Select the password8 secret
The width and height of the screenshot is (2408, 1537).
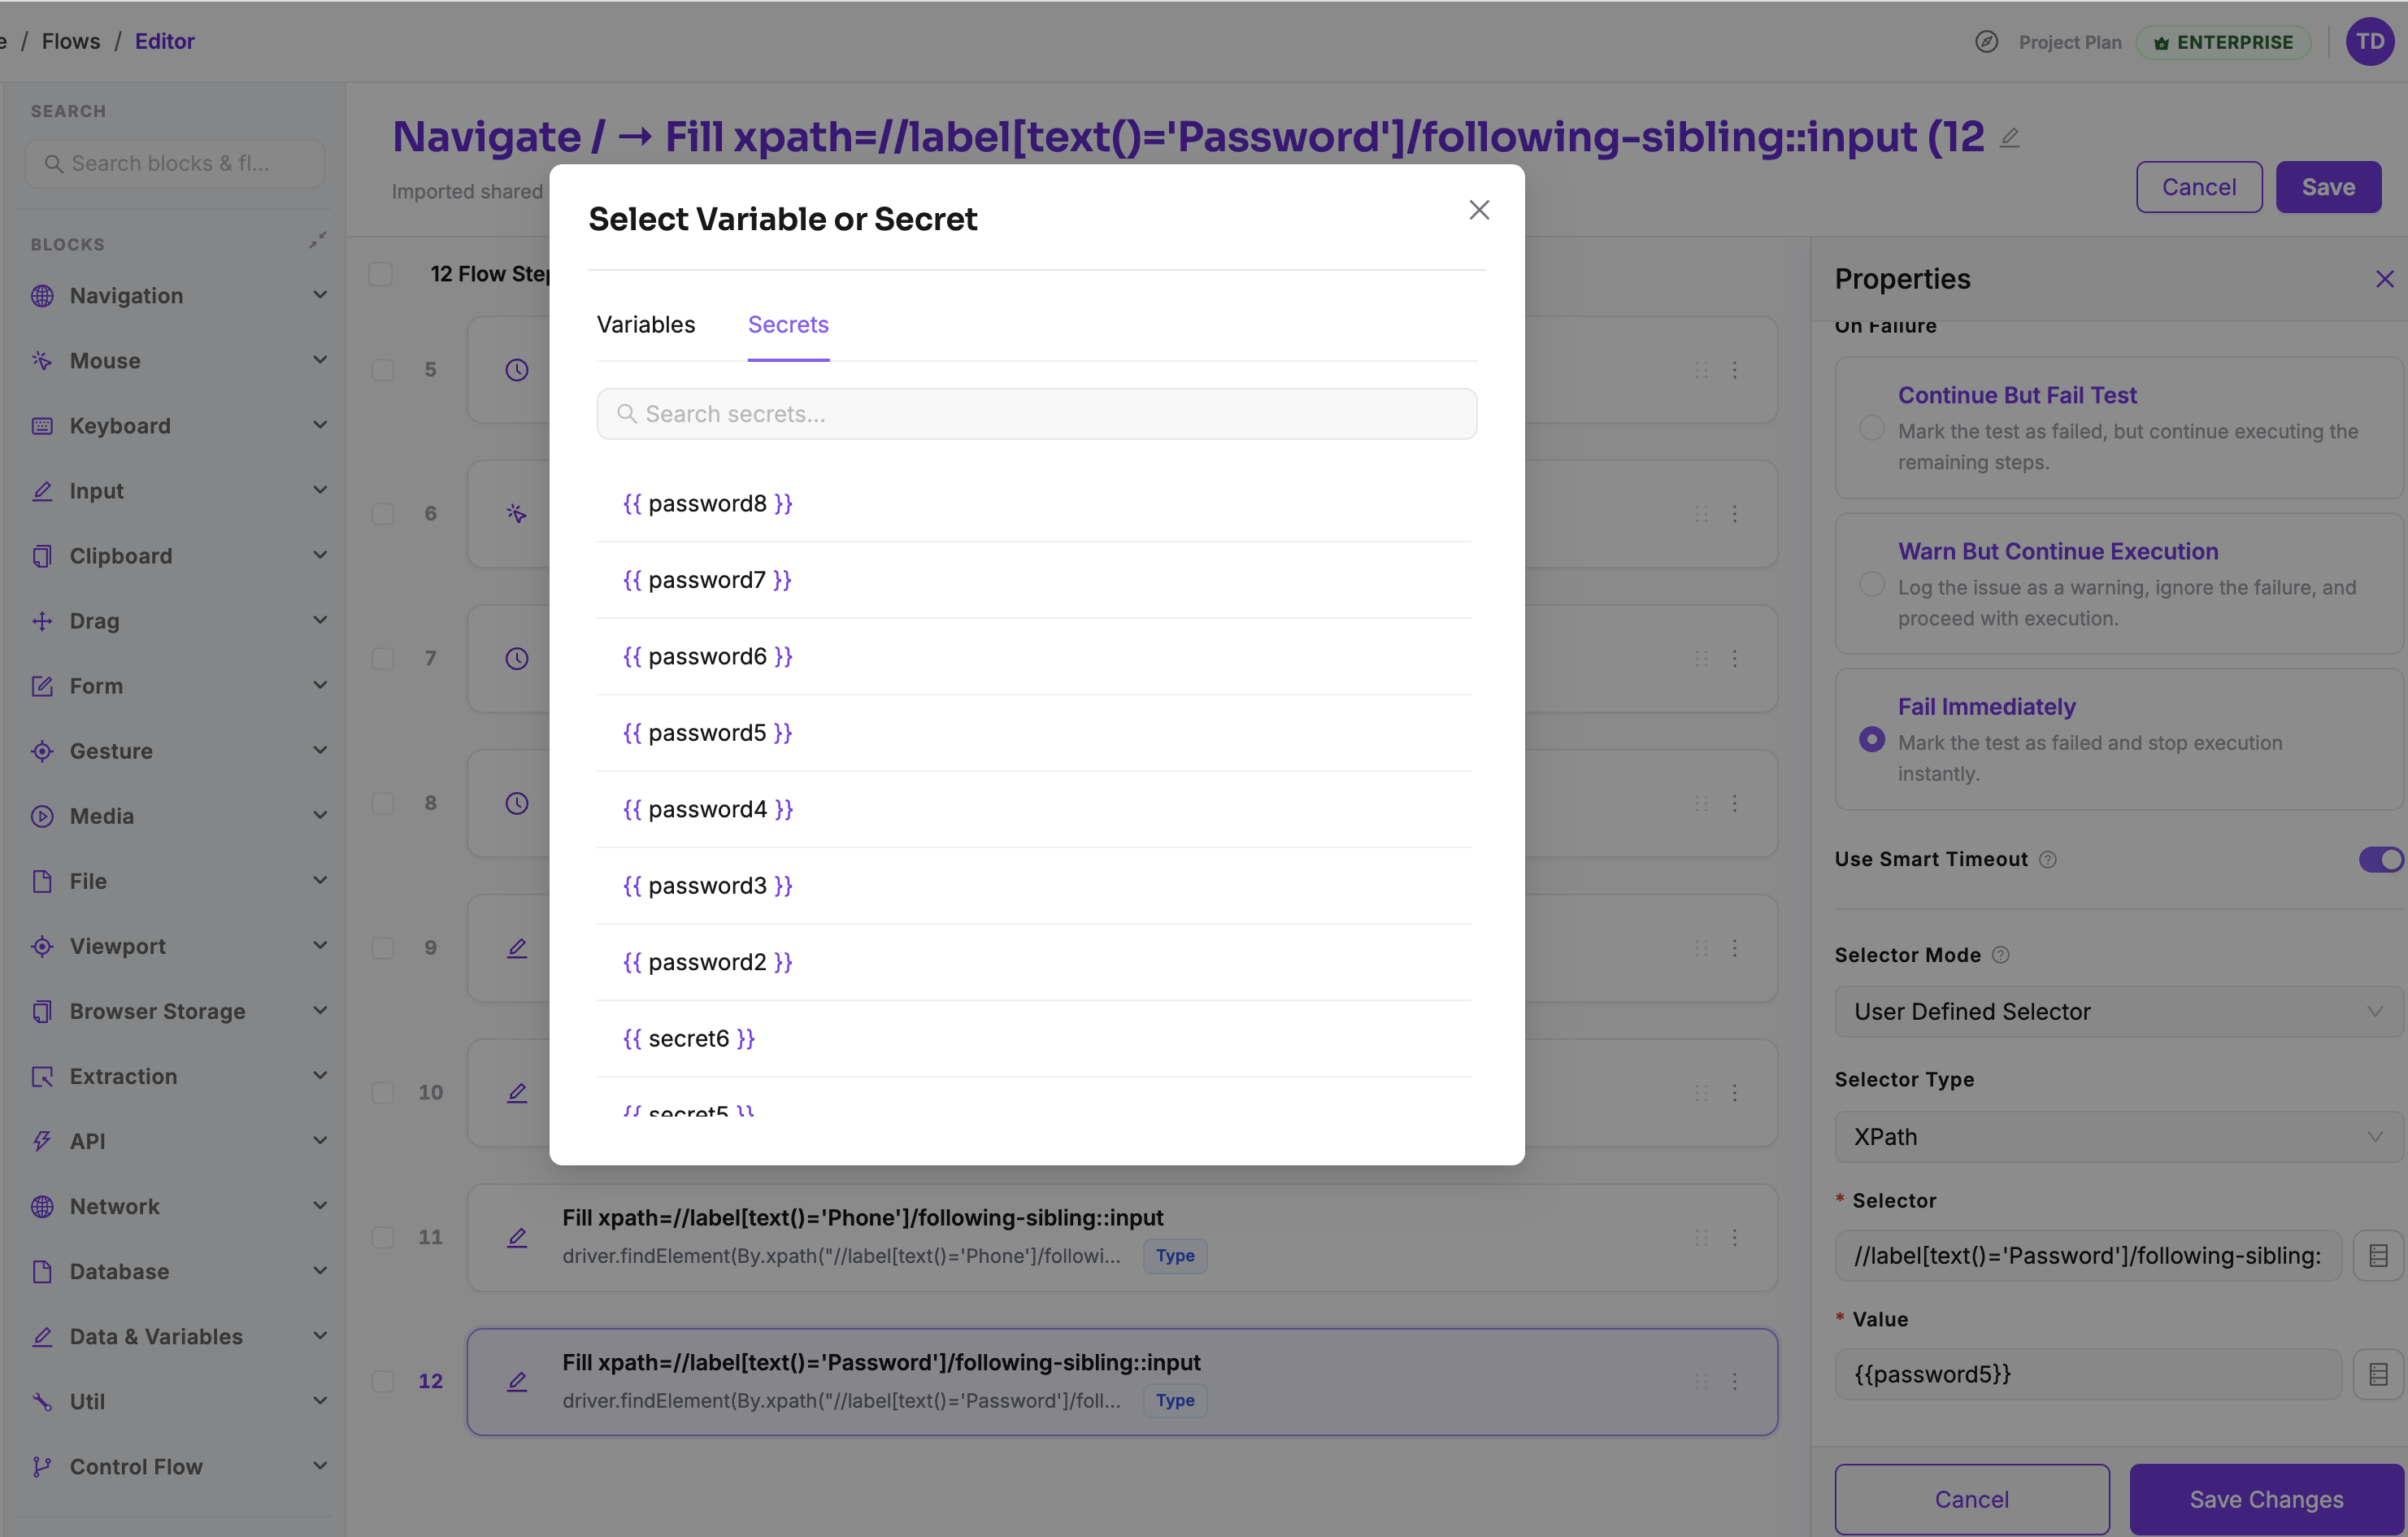tap(1034, 503)
